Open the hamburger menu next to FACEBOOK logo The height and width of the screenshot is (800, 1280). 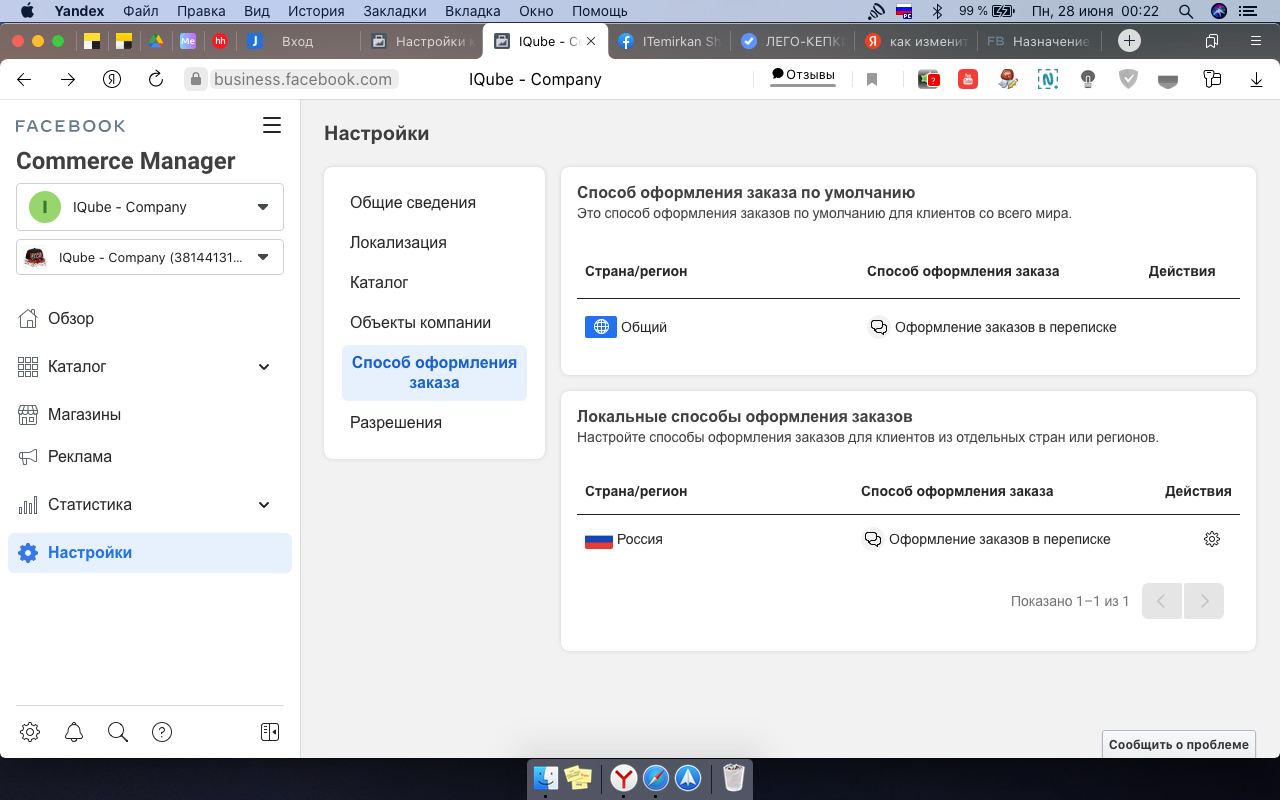271,125
